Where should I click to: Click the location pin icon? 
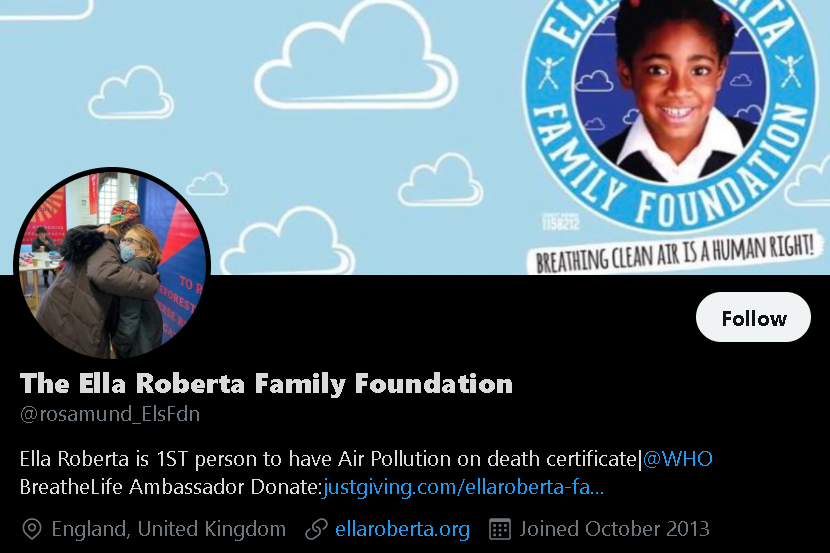32,529
